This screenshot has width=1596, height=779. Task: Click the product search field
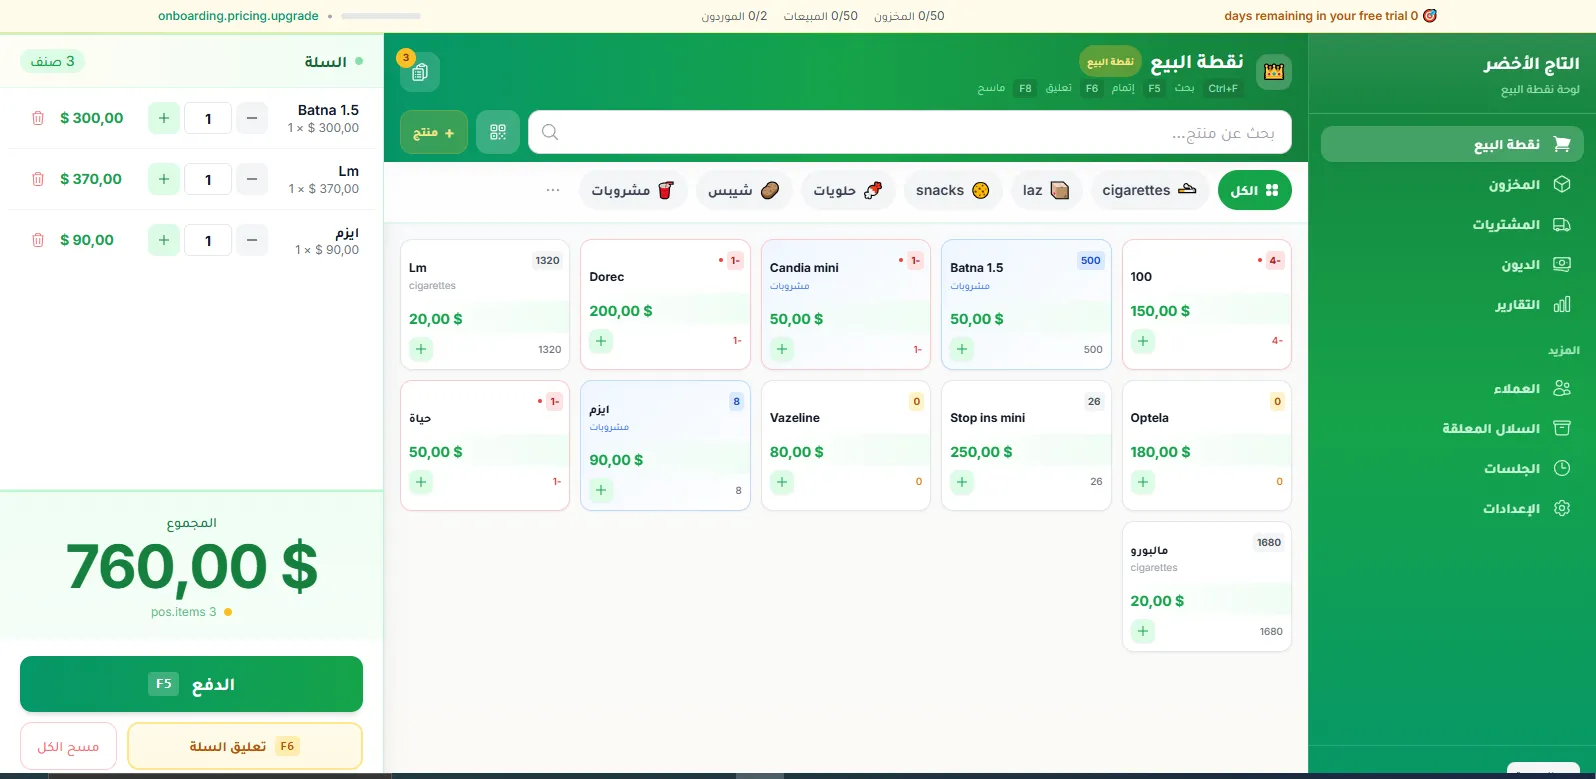coord(910,132)
